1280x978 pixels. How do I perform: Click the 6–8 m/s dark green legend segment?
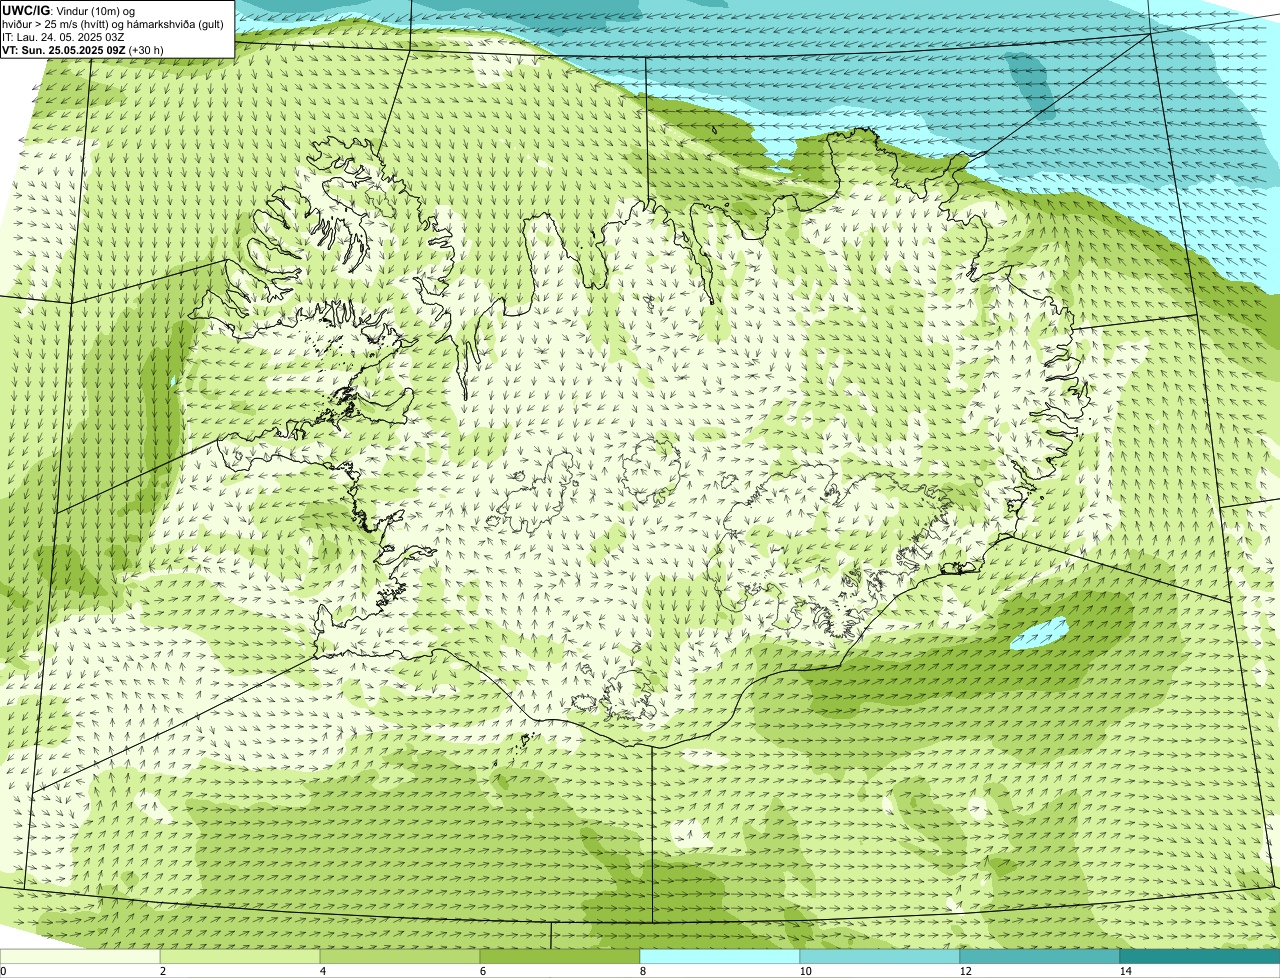560,956
